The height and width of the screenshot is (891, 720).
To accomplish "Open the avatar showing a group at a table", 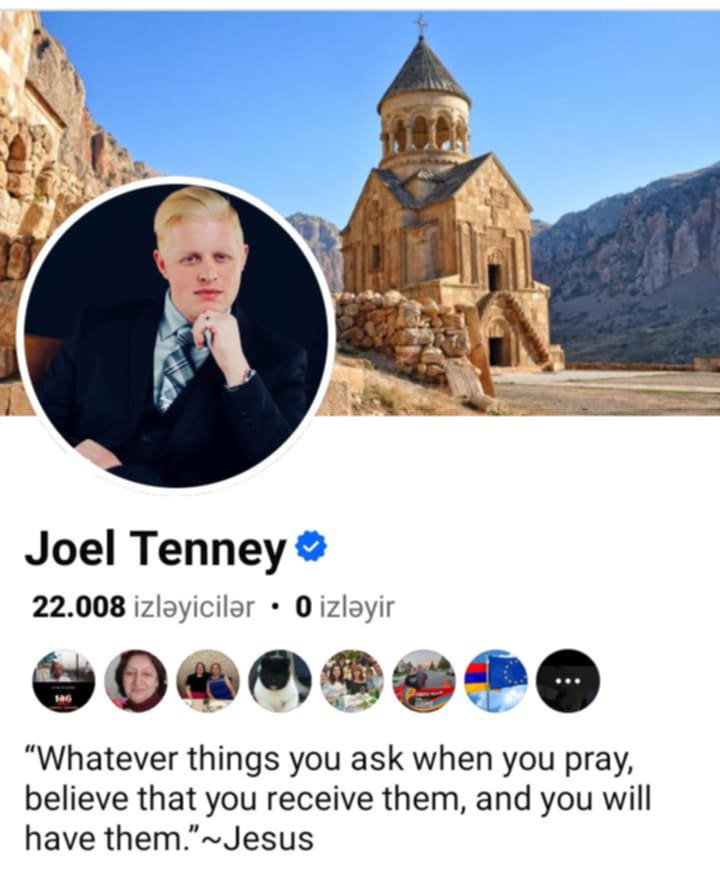I will click(352, 681).
